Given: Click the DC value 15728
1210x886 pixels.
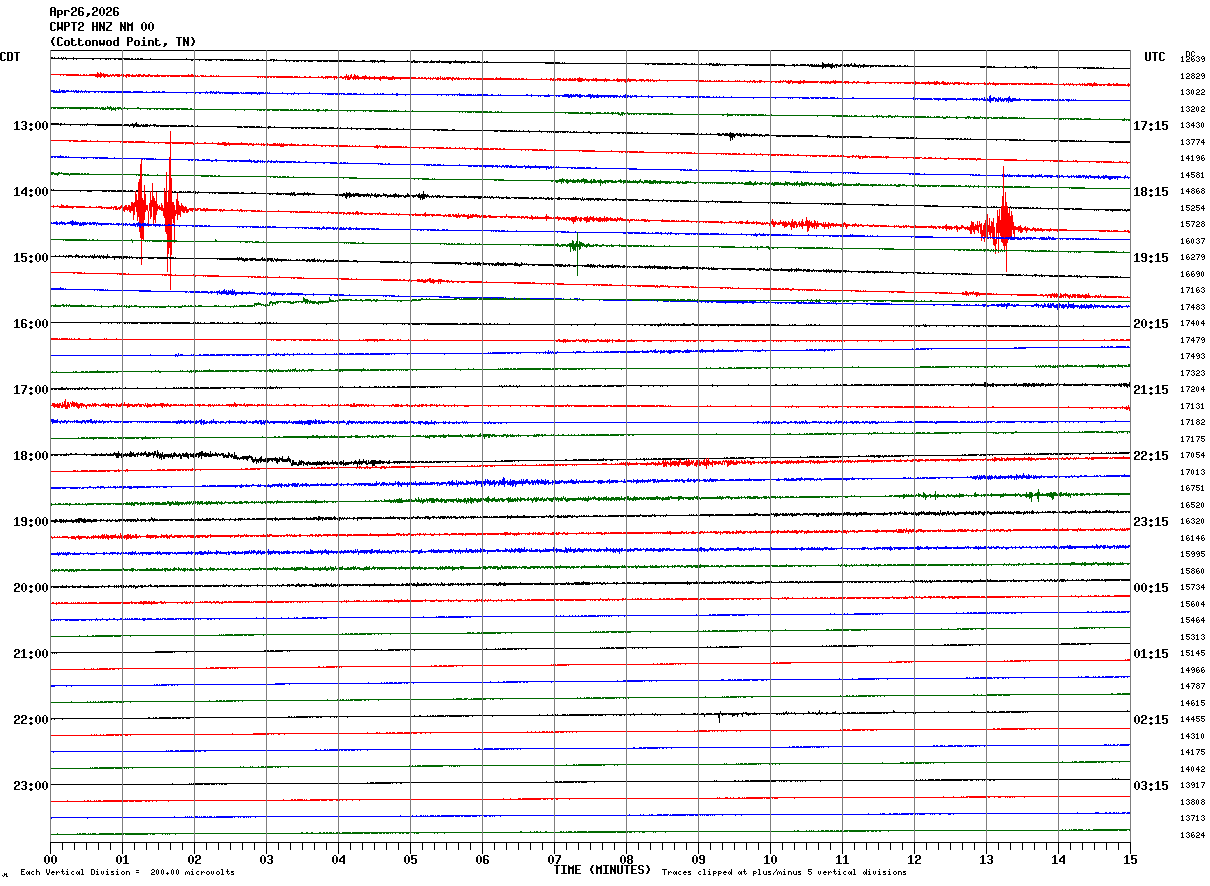Looking at the screenshot, I should click(1192, 225).
